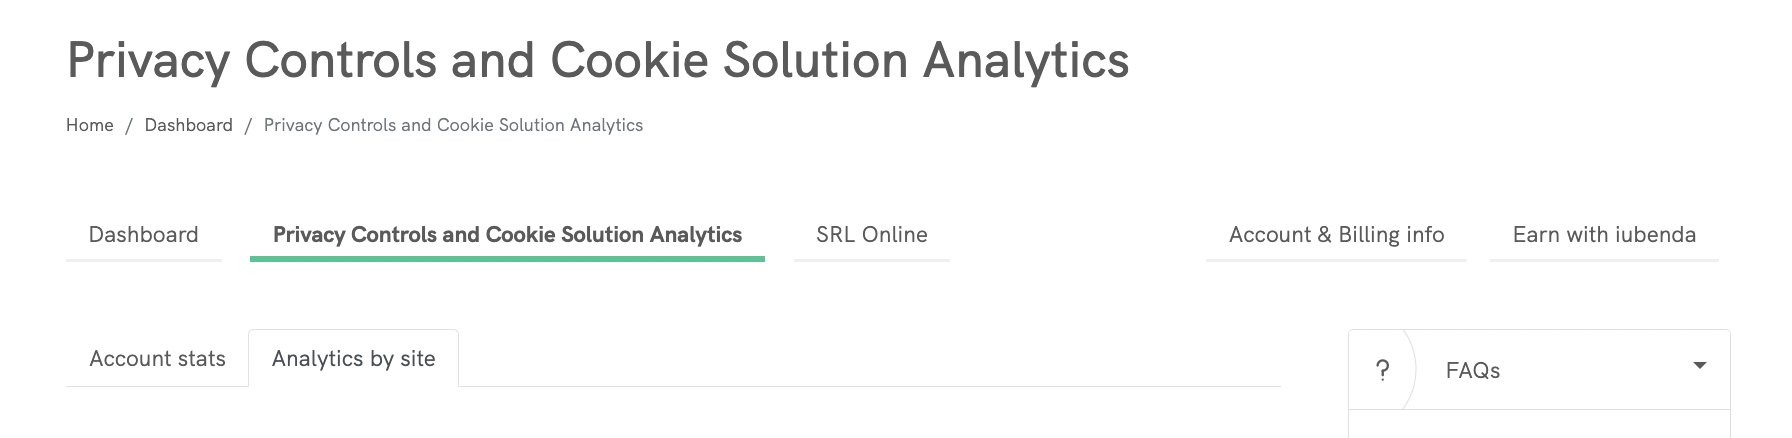
Task: Switch to Account stats sub-tab
Action: 157,359
